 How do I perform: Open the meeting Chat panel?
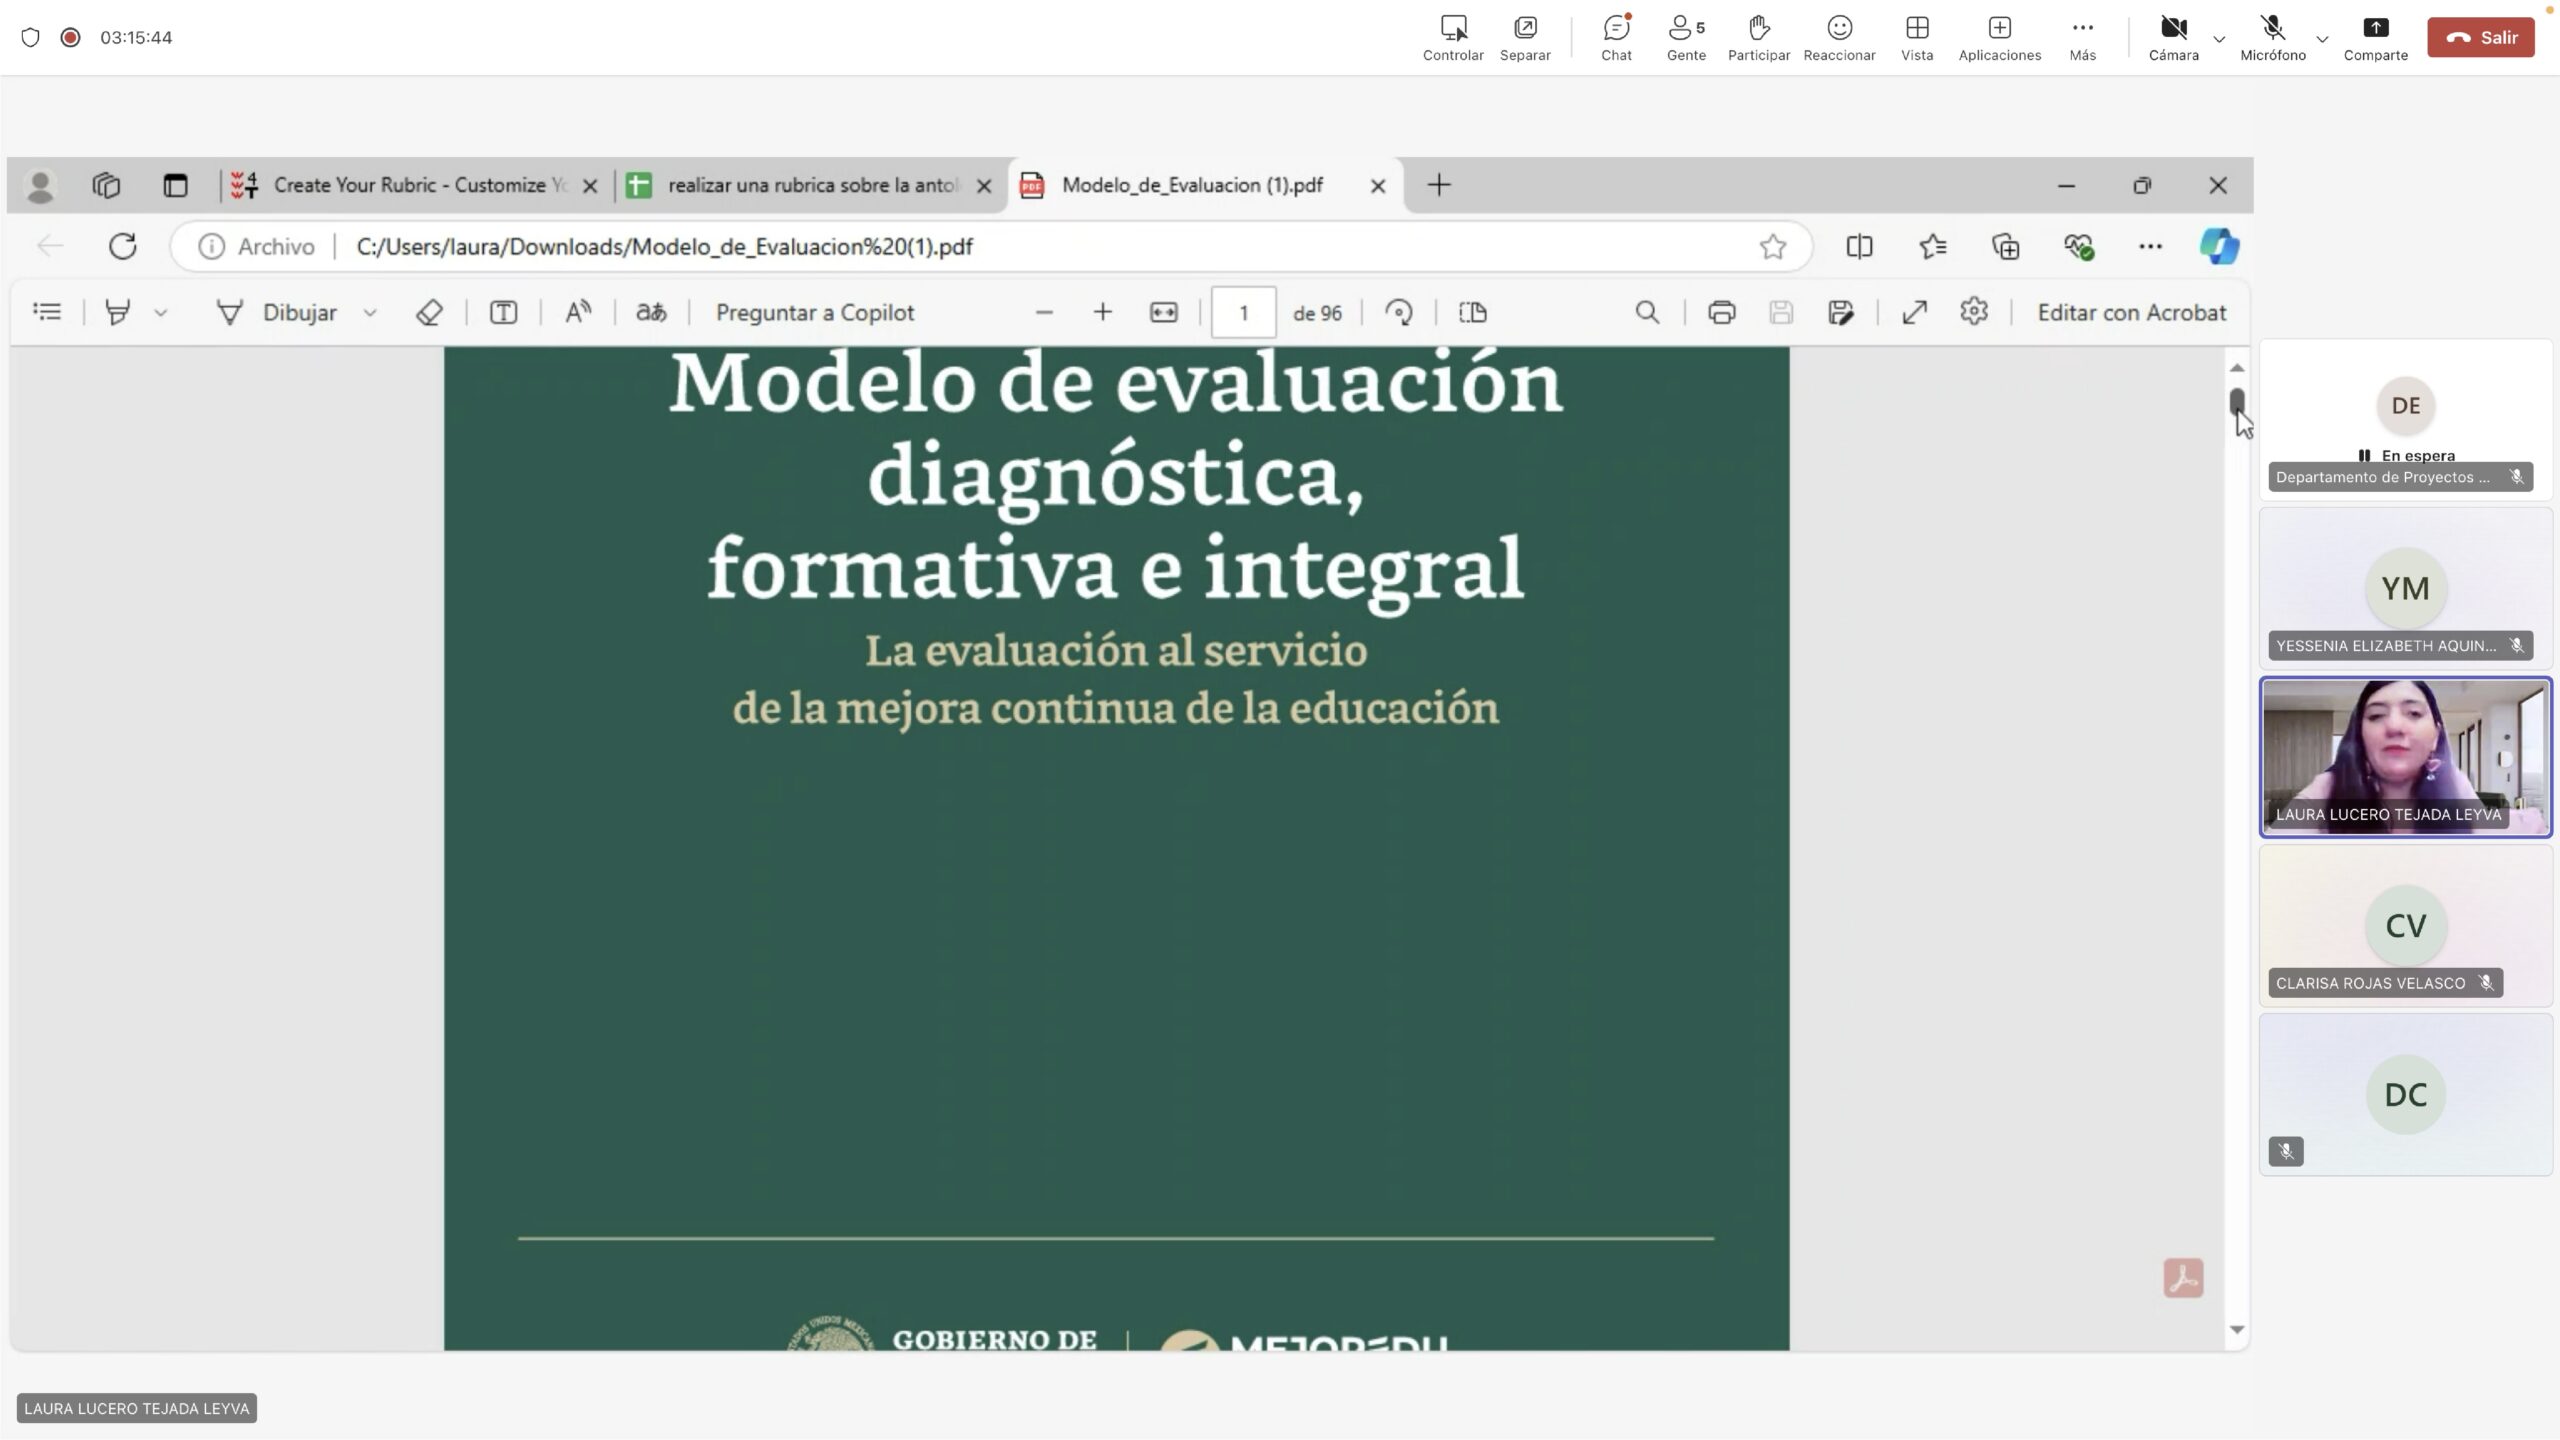click(x=1616, y=38)
